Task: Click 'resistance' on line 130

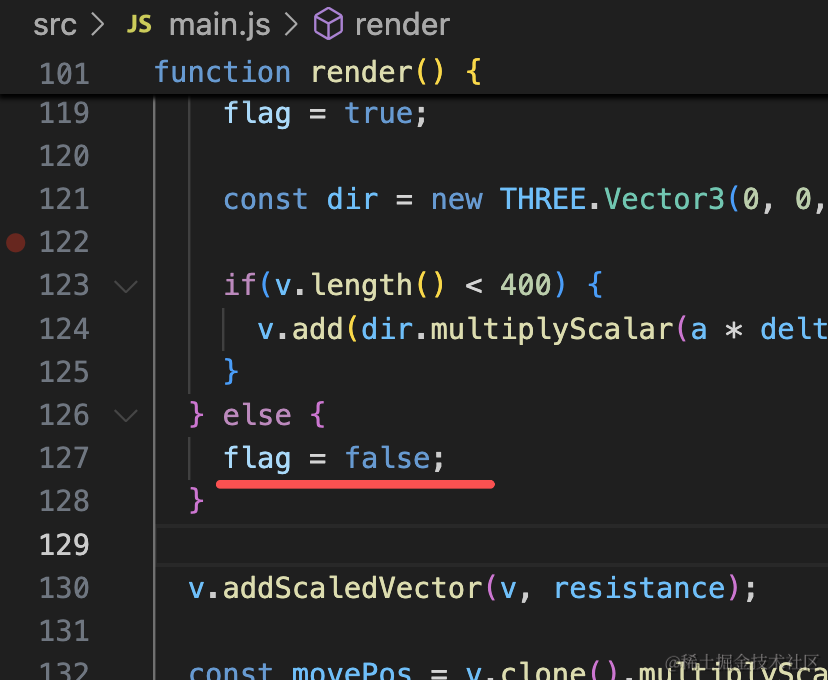Action: click(640, 588)
